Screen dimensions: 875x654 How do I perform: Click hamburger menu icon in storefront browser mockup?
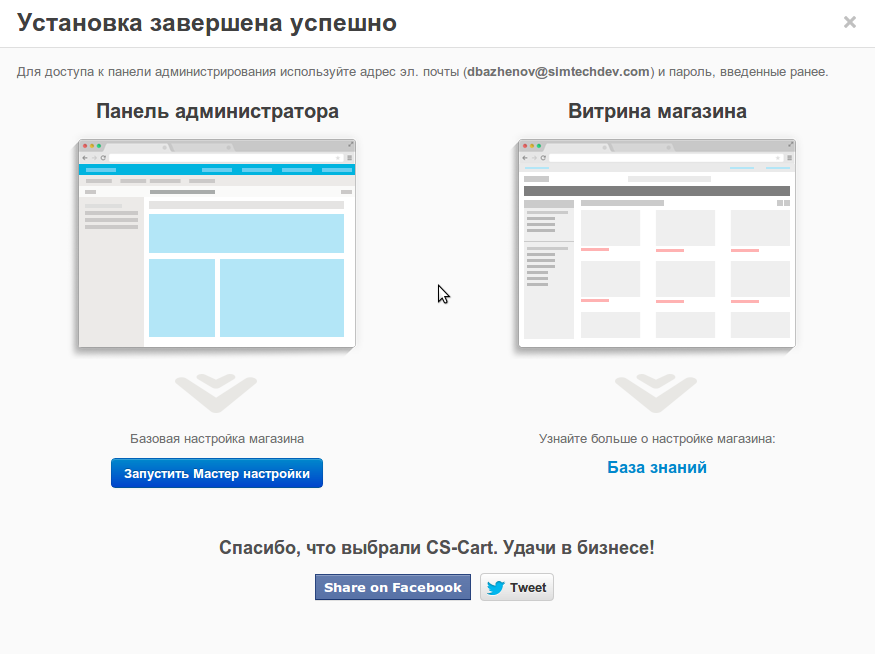click(x=788, y=158)
